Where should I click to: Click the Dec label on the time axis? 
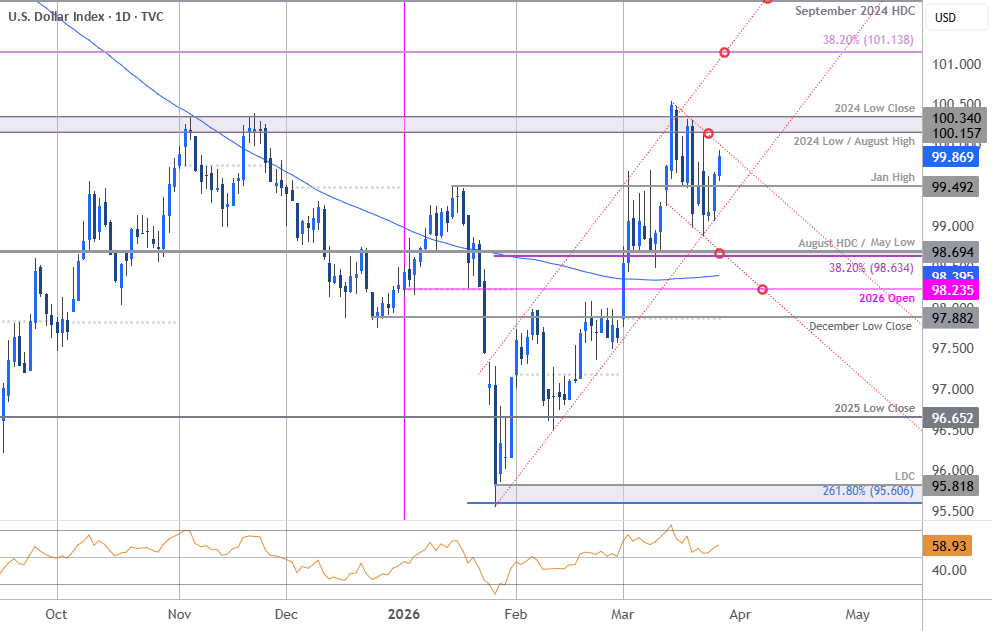point(286,615)
